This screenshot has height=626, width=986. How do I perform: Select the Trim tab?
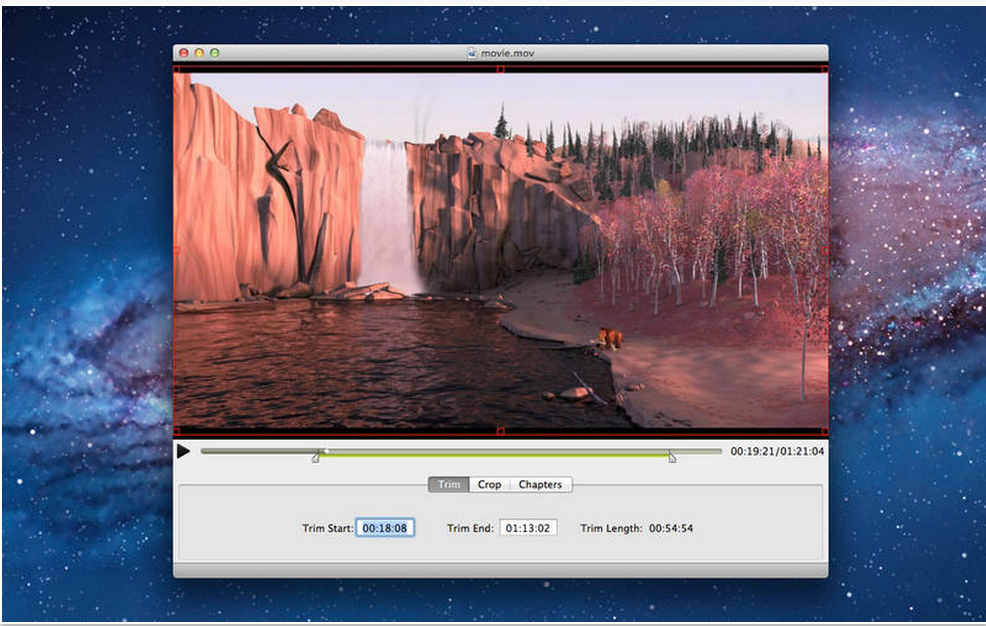point(449,485)
